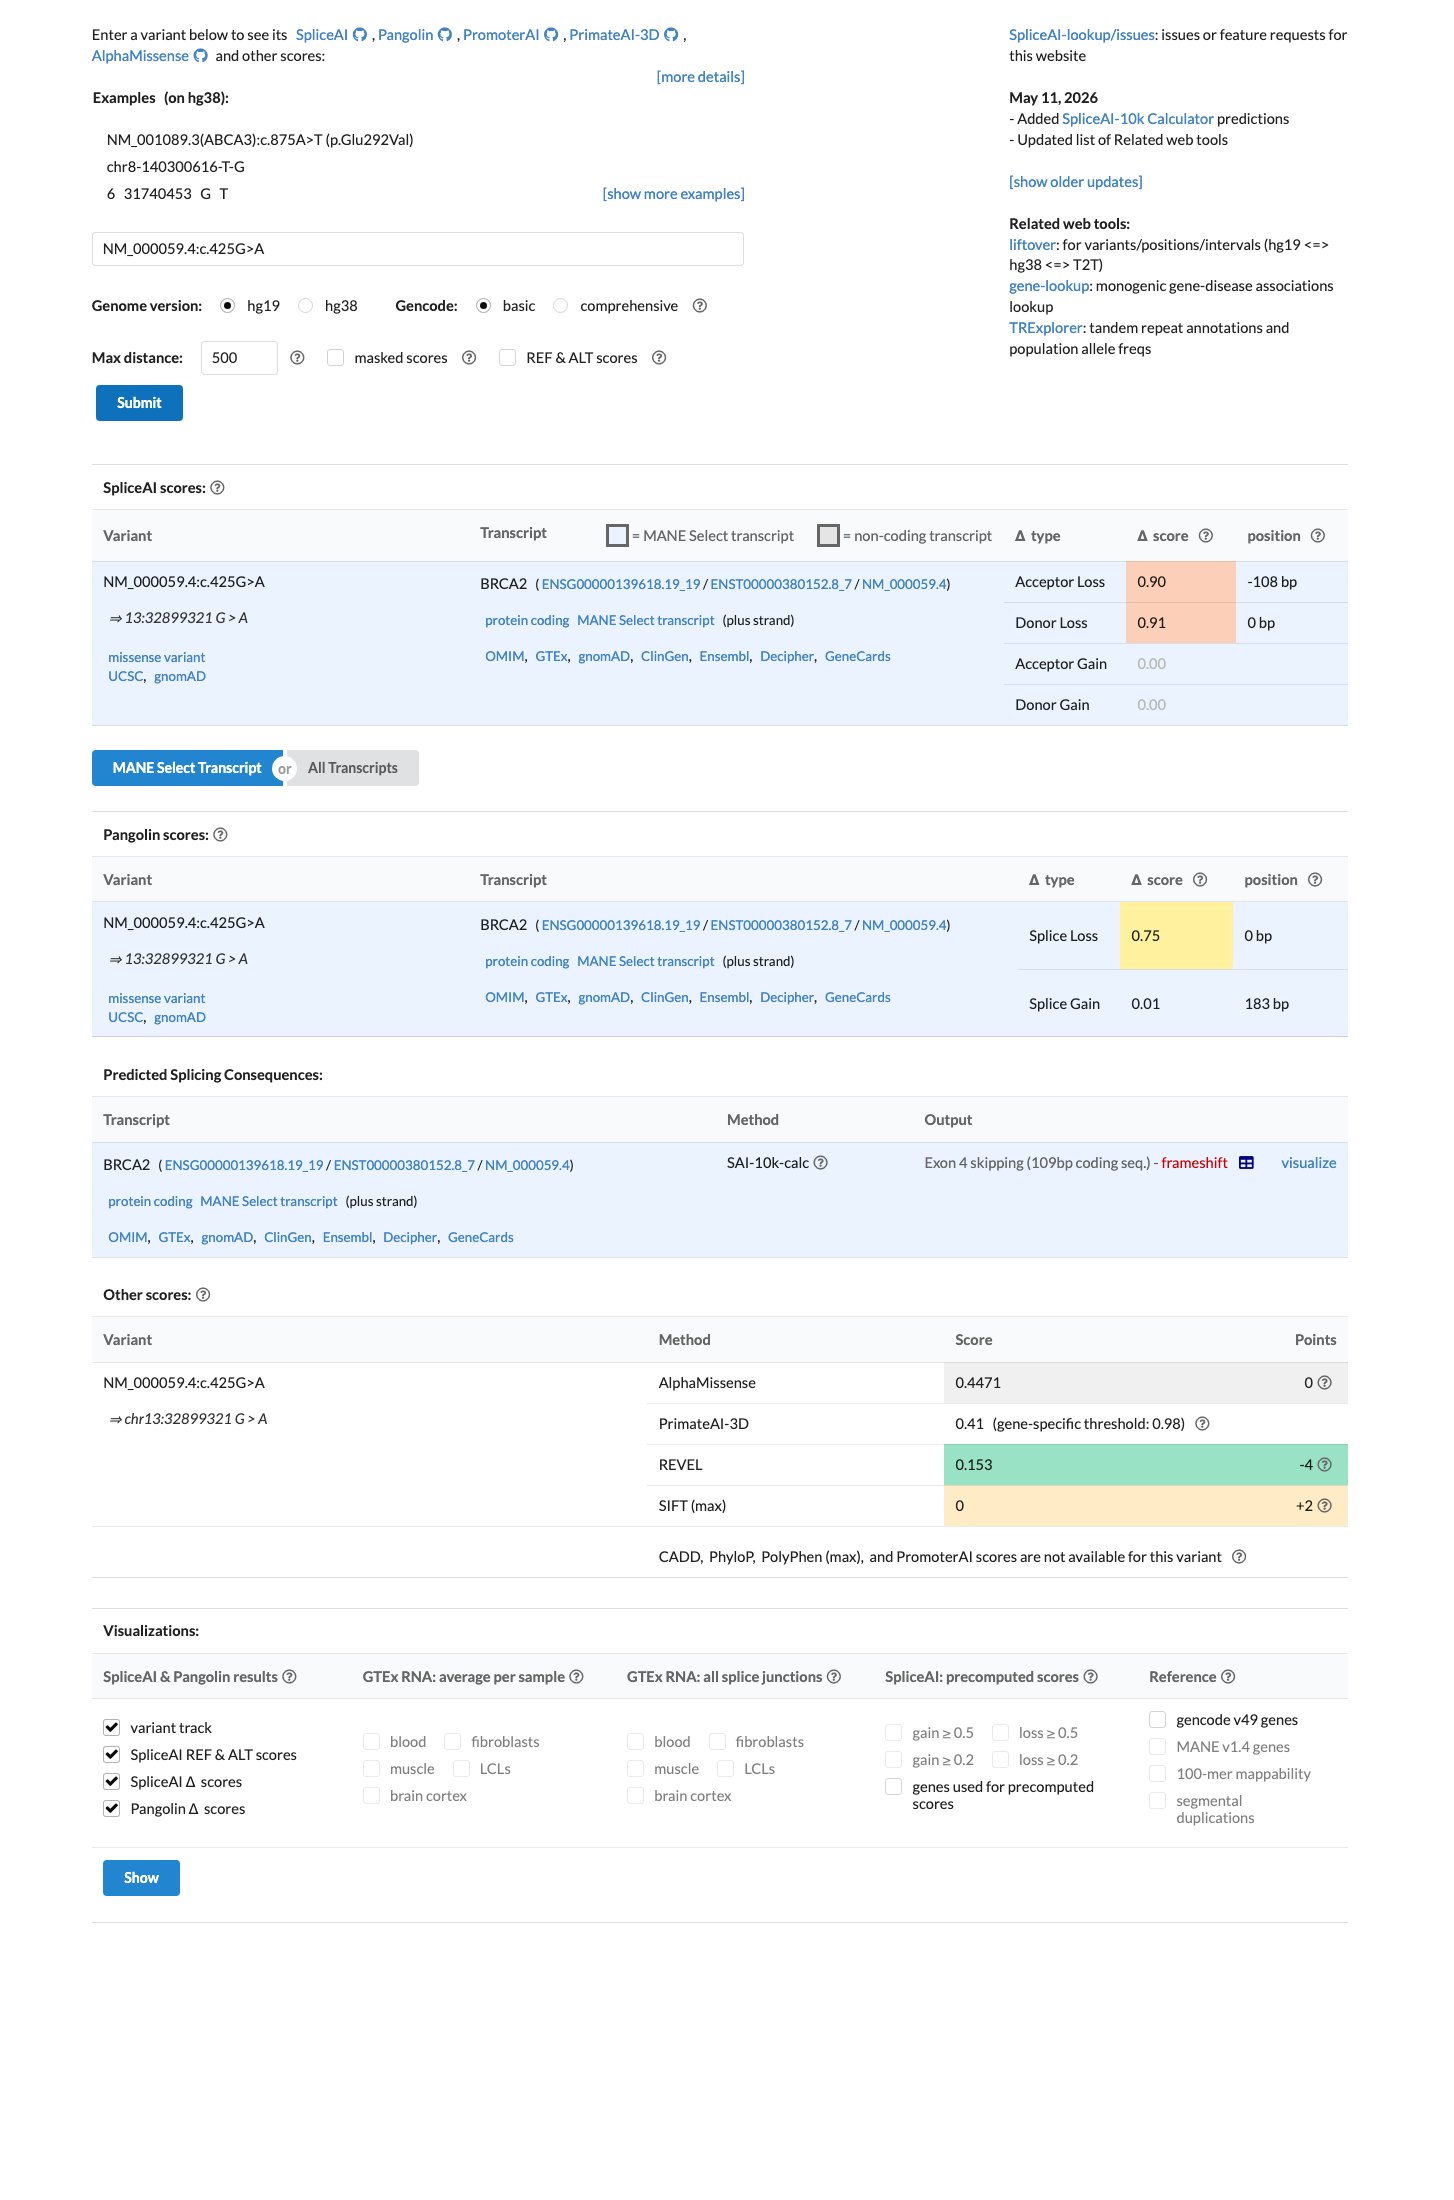
Task: Open SpliceAI-lookup/issues link
Action: pos(1082,35)
